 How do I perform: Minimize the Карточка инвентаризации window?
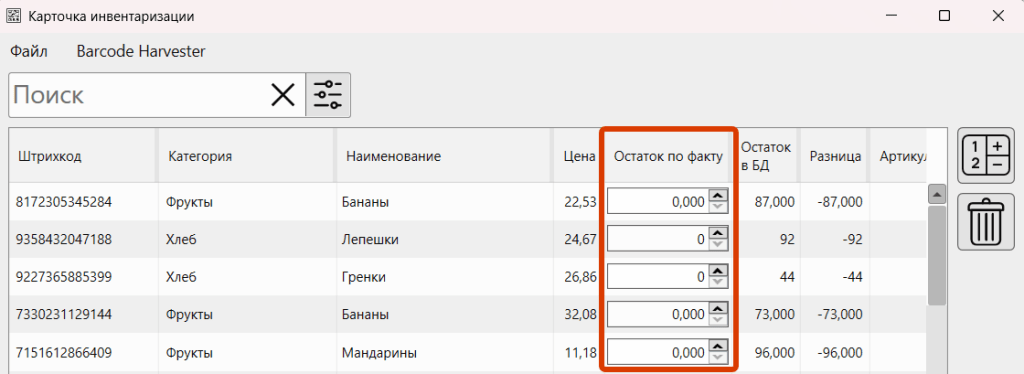coord(891,16)
